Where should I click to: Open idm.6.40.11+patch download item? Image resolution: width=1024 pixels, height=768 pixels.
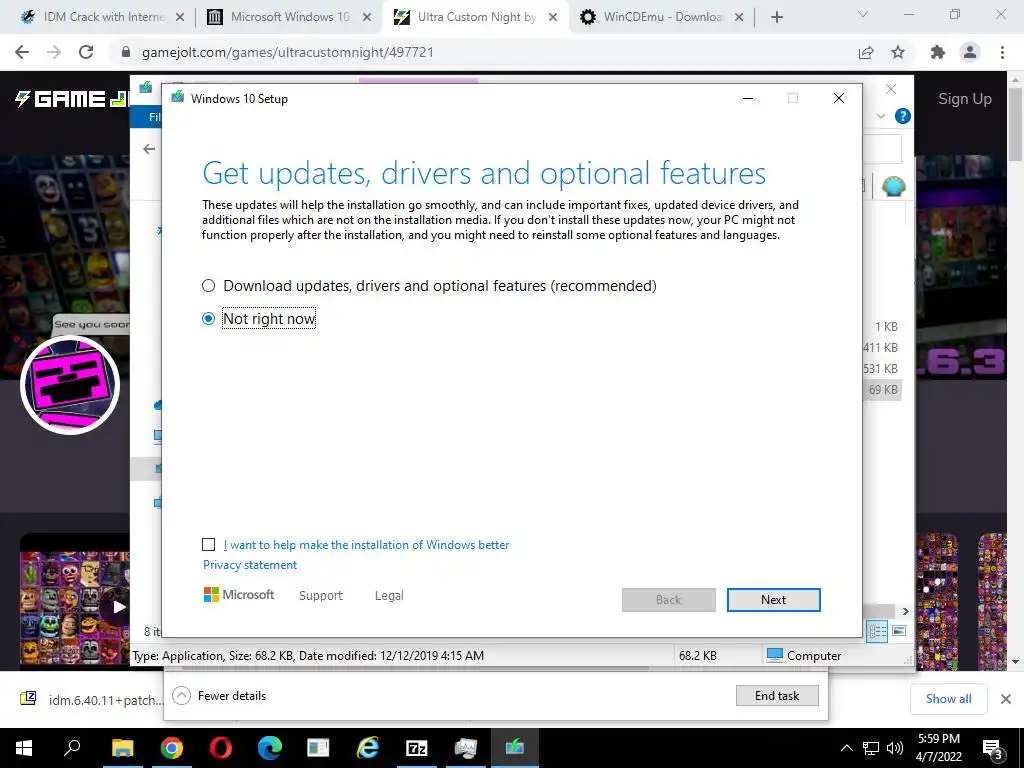(91, 699)
